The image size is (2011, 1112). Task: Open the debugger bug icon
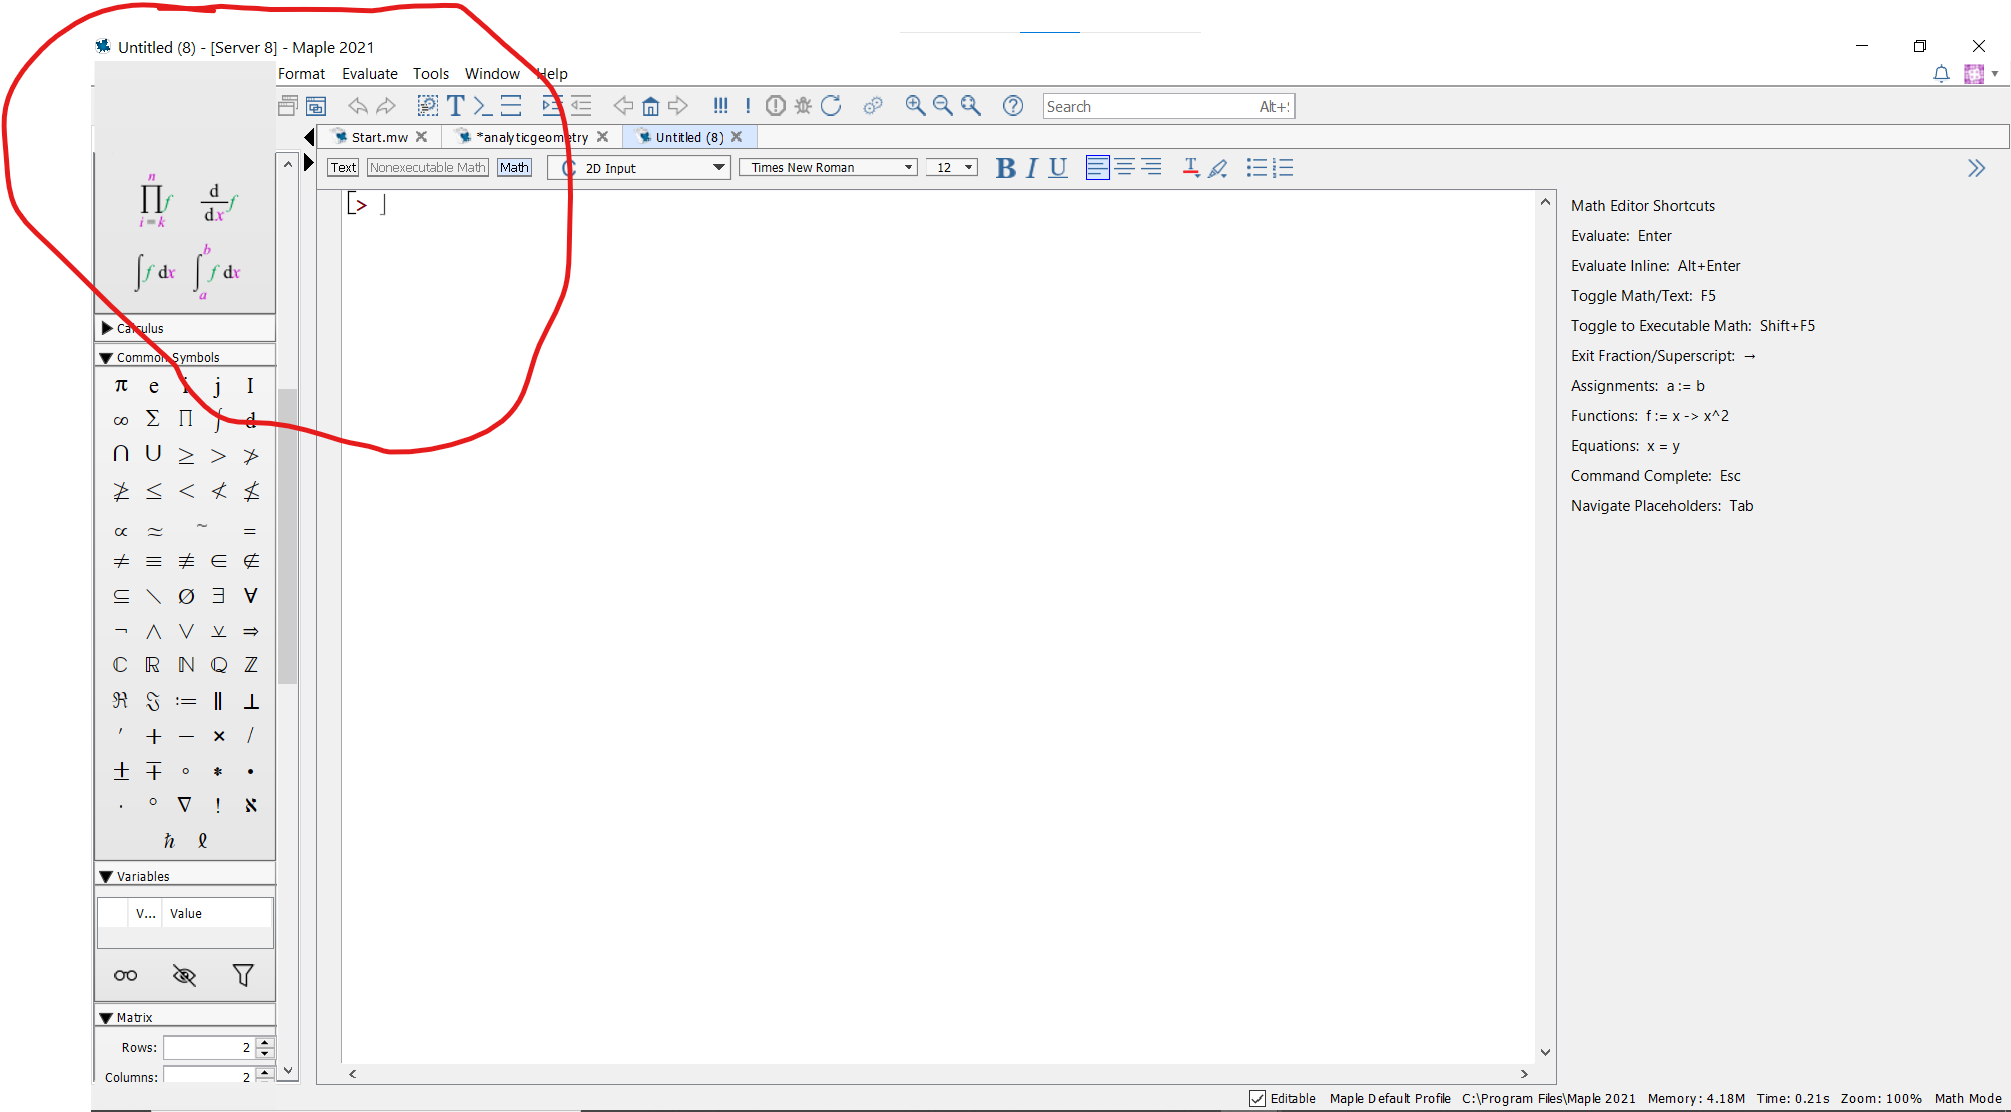[x=803, y=106]
